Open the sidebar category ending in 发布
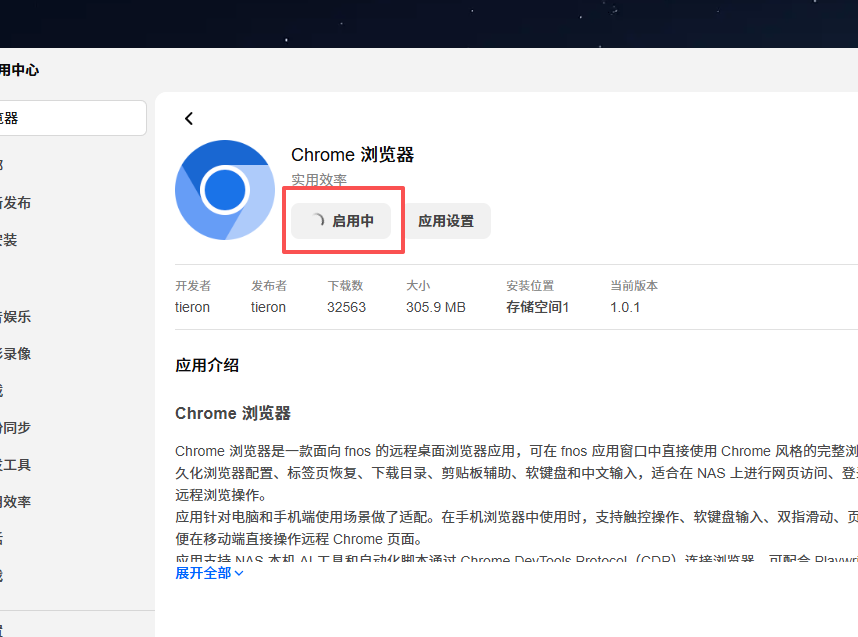The width and height of the screenshot is (858, 637). click(x=15, y=203)
